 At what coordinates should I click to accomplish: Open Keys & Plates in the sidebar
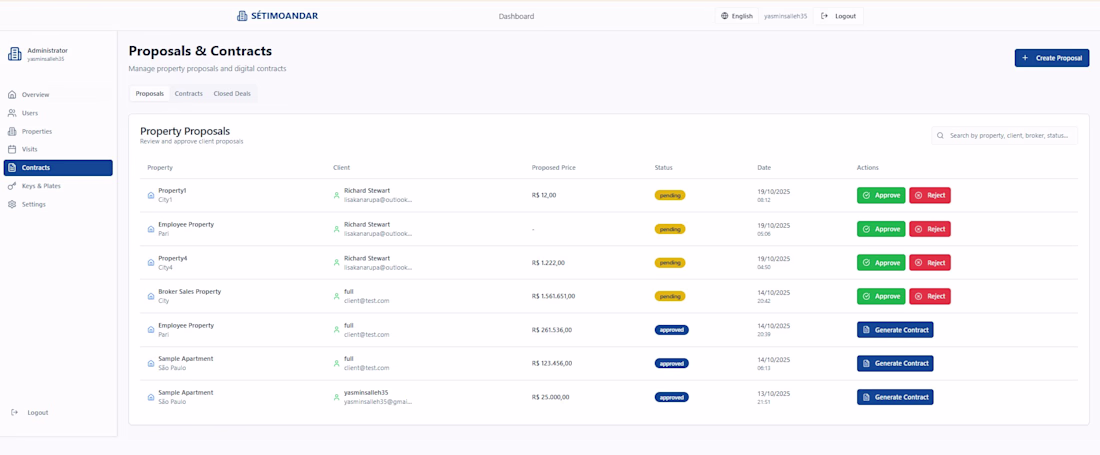[58, 186]
